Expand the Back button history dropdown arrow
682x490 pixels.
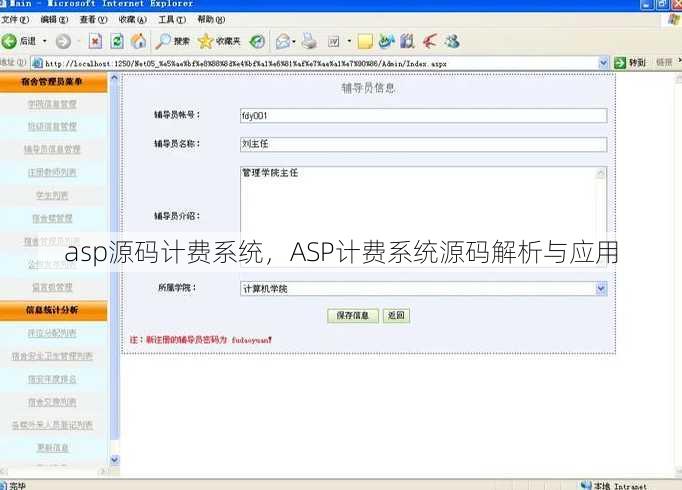pos(44,41)
